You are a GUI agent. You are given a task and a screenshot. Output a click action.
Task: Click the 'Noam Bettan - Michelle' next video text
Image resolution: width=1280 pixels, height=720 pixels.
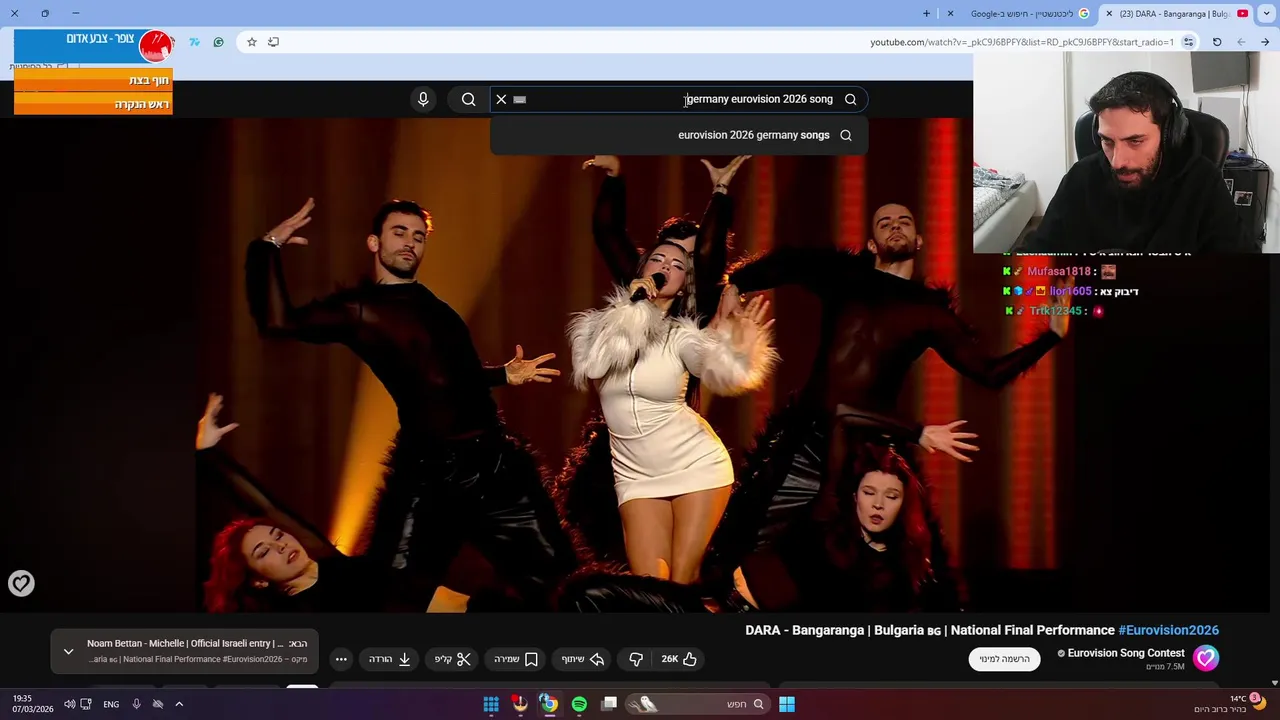point(186,644)
